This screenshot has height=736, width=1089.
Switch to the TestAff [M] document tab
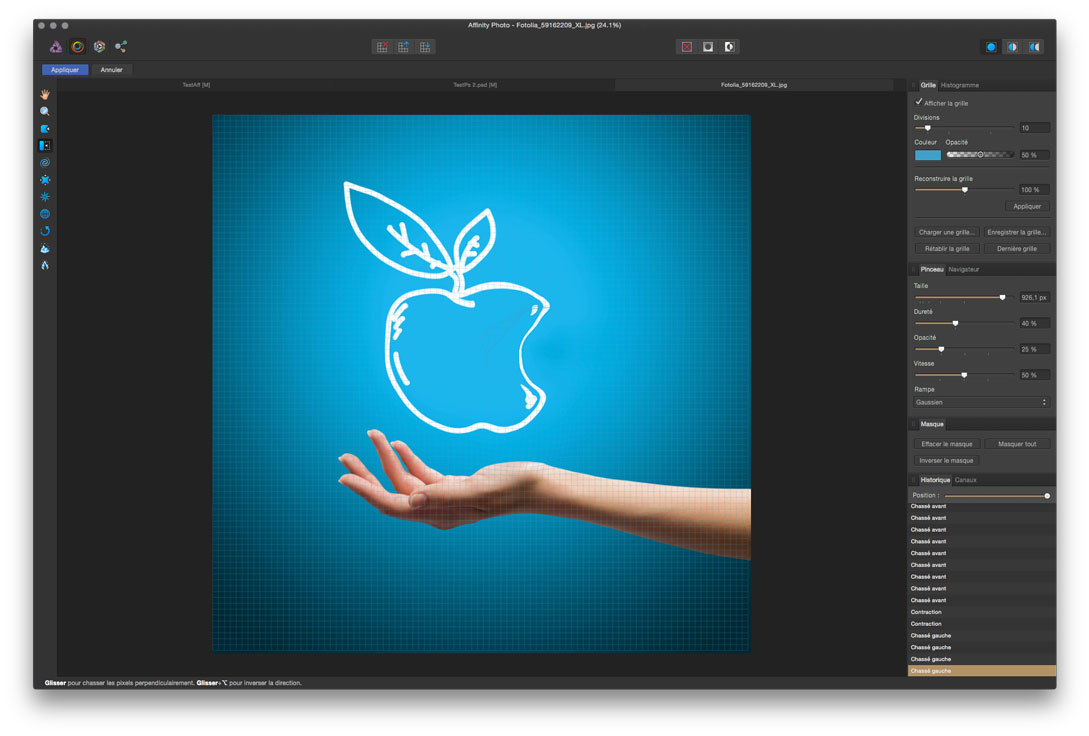click(x=196, y=85)
